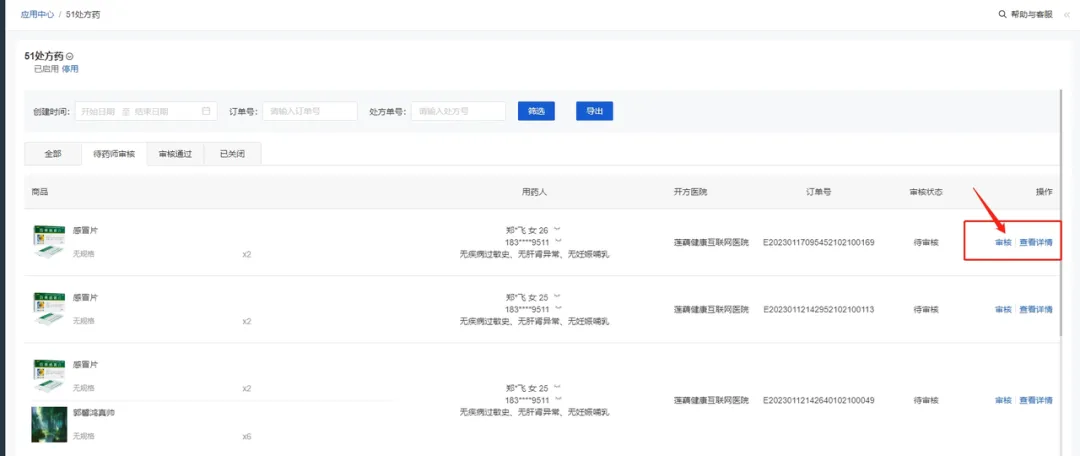This screenshot has height=456, width=1080.
Task: Export the list with the 导出 button
Action: (x=594, y=111)
